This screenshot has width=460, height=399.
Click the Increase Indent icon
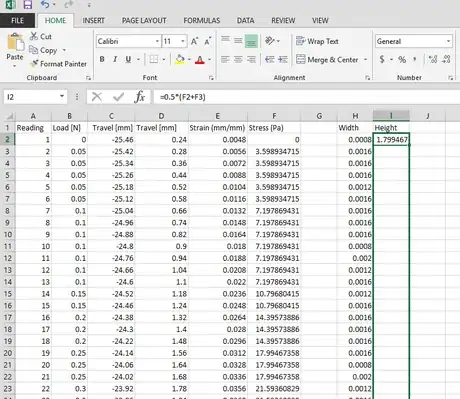pos(283,60)
